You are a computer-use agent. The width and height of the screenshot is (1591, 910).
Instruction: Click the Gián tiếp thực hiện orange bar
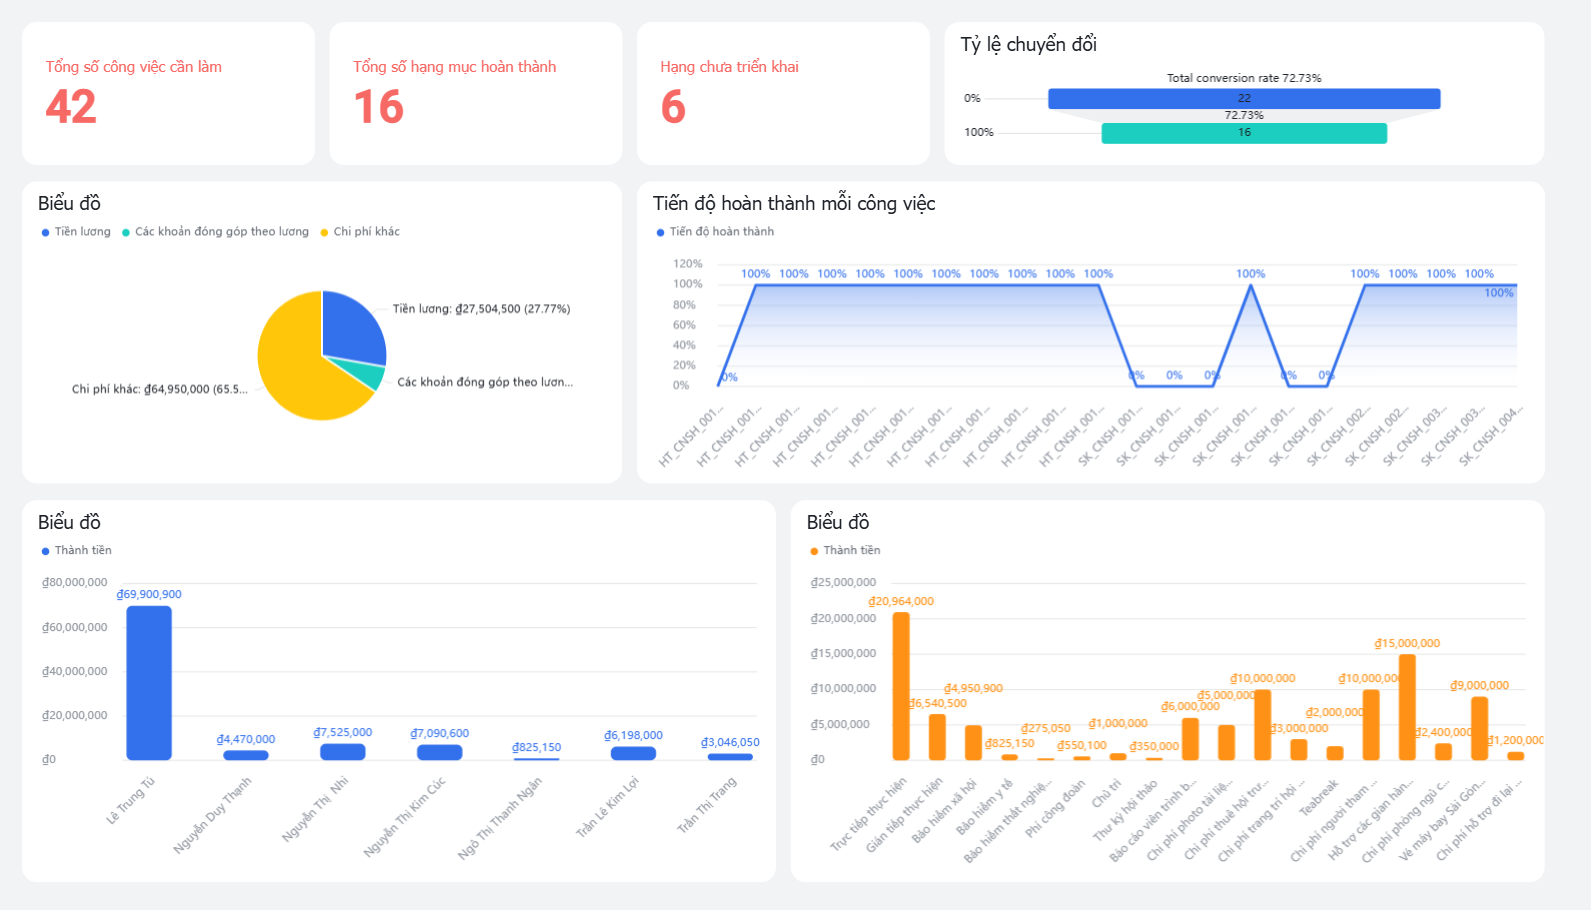tap(937, 737)
